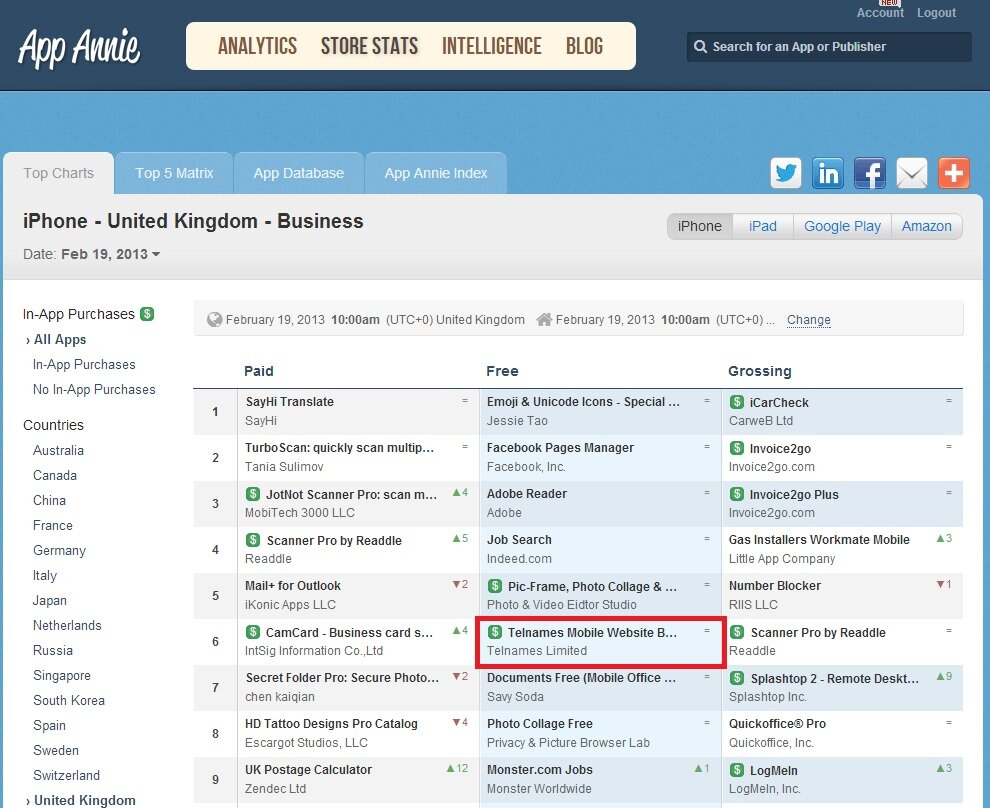Choose South Korea in Countries list
990x808 pixels.
69,700
